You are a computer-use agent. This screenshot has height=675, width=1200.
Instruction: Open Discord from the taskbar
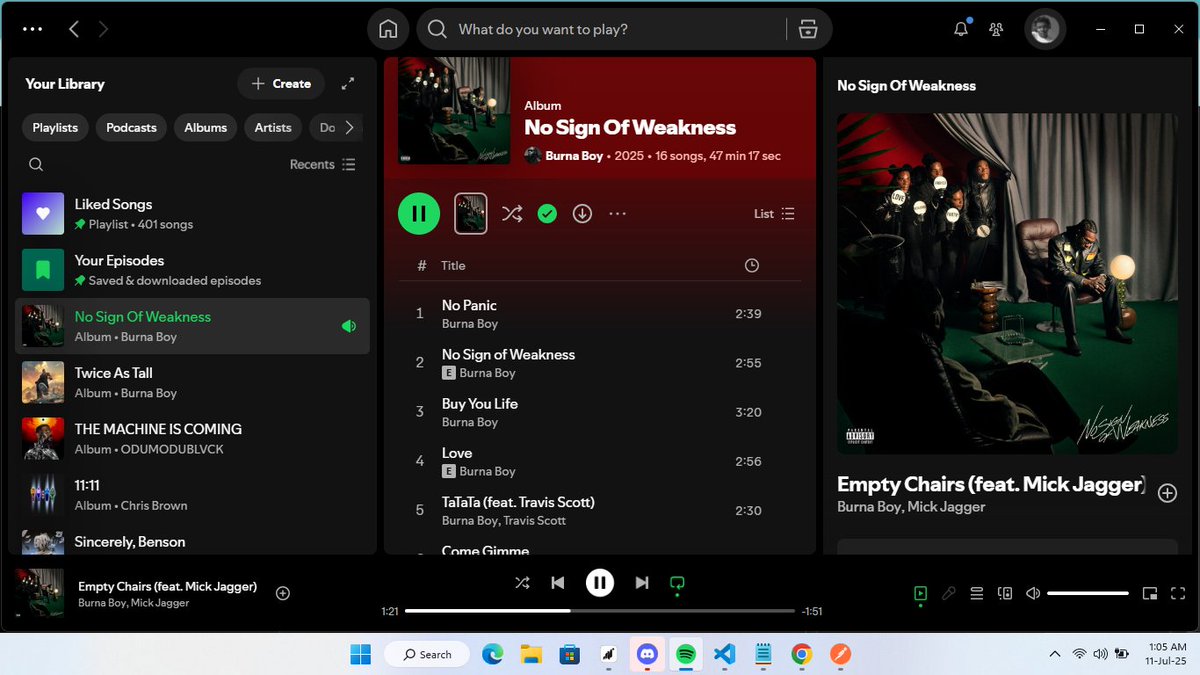point(647,654)
